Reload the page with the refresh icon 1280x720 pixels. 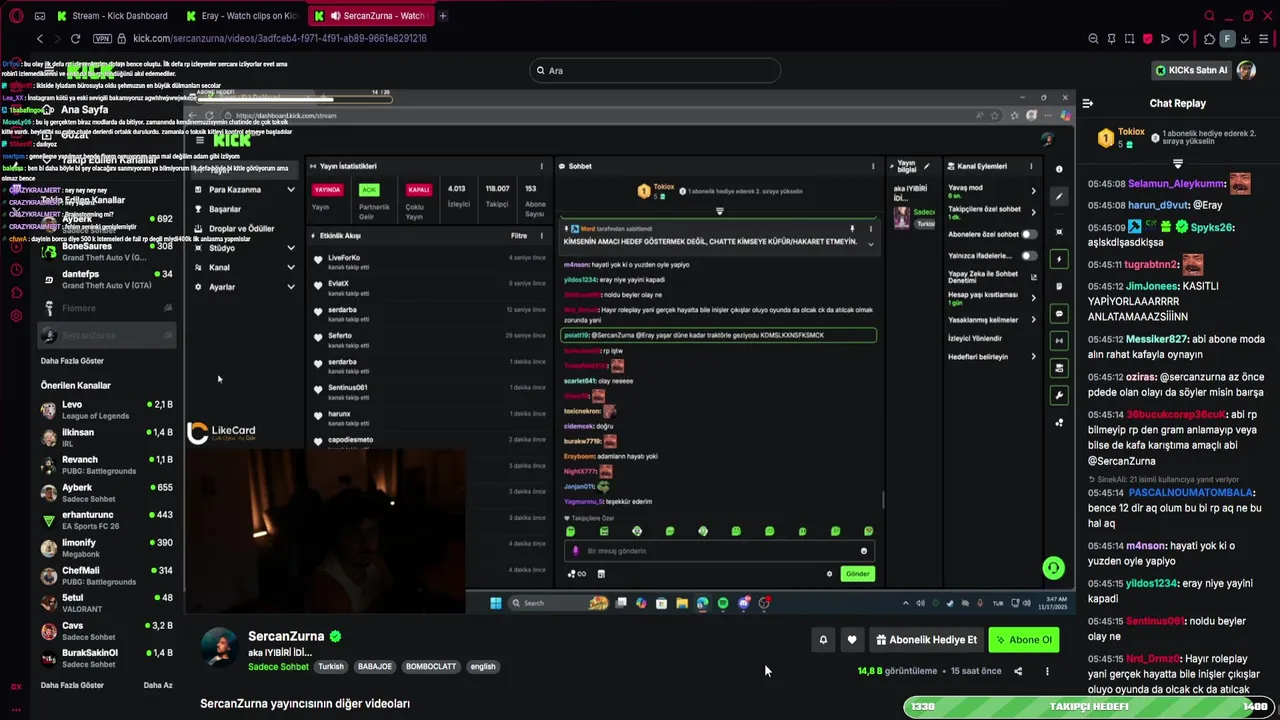(x=75, y=38)
